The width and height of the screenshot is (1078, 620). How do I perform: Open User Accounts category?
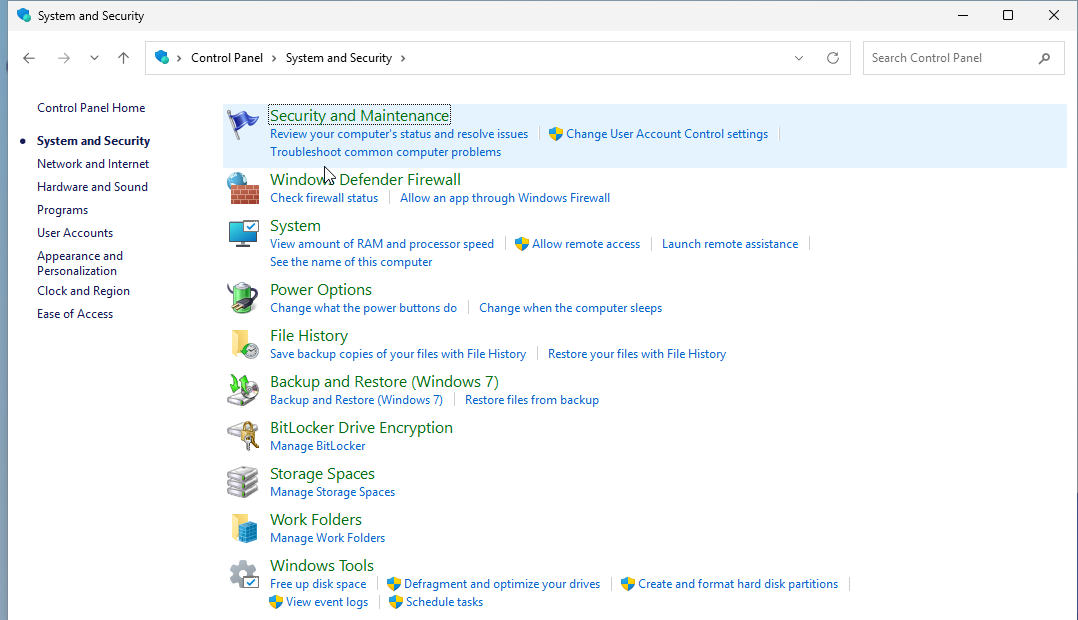click(75, 233)
